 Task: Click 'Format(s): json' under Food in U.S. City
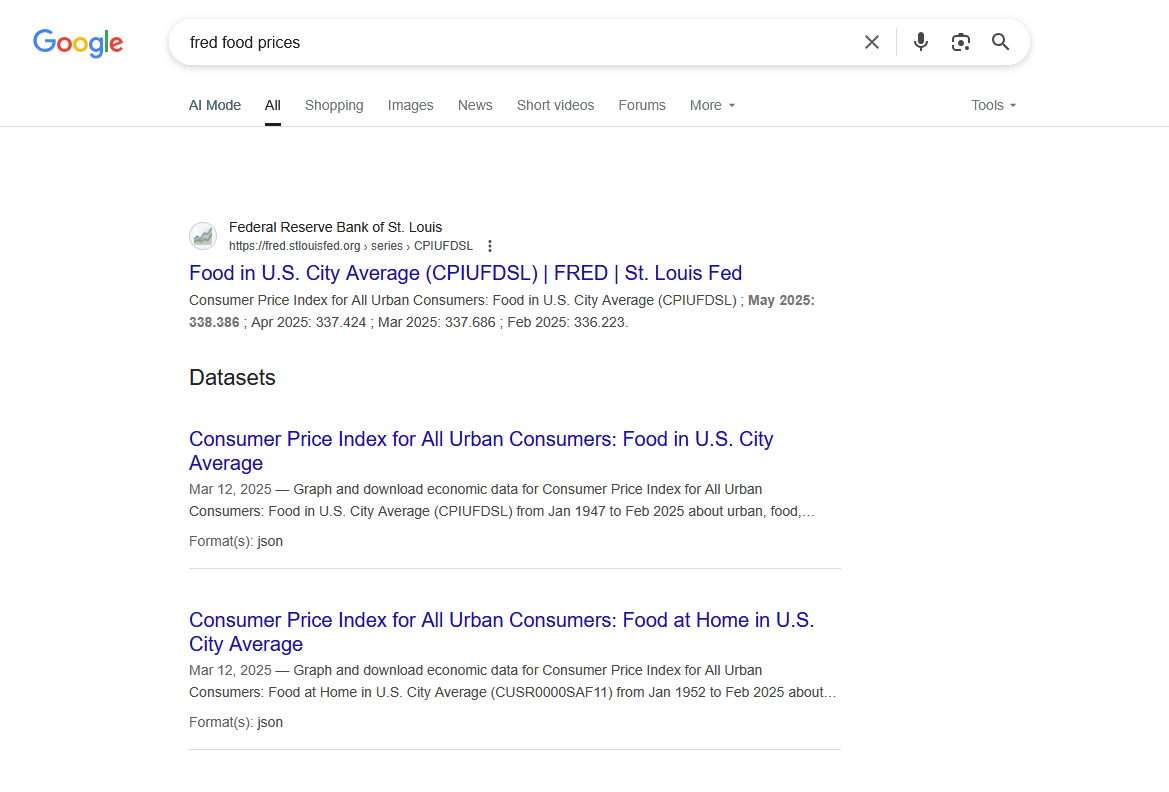pos(236,541)
